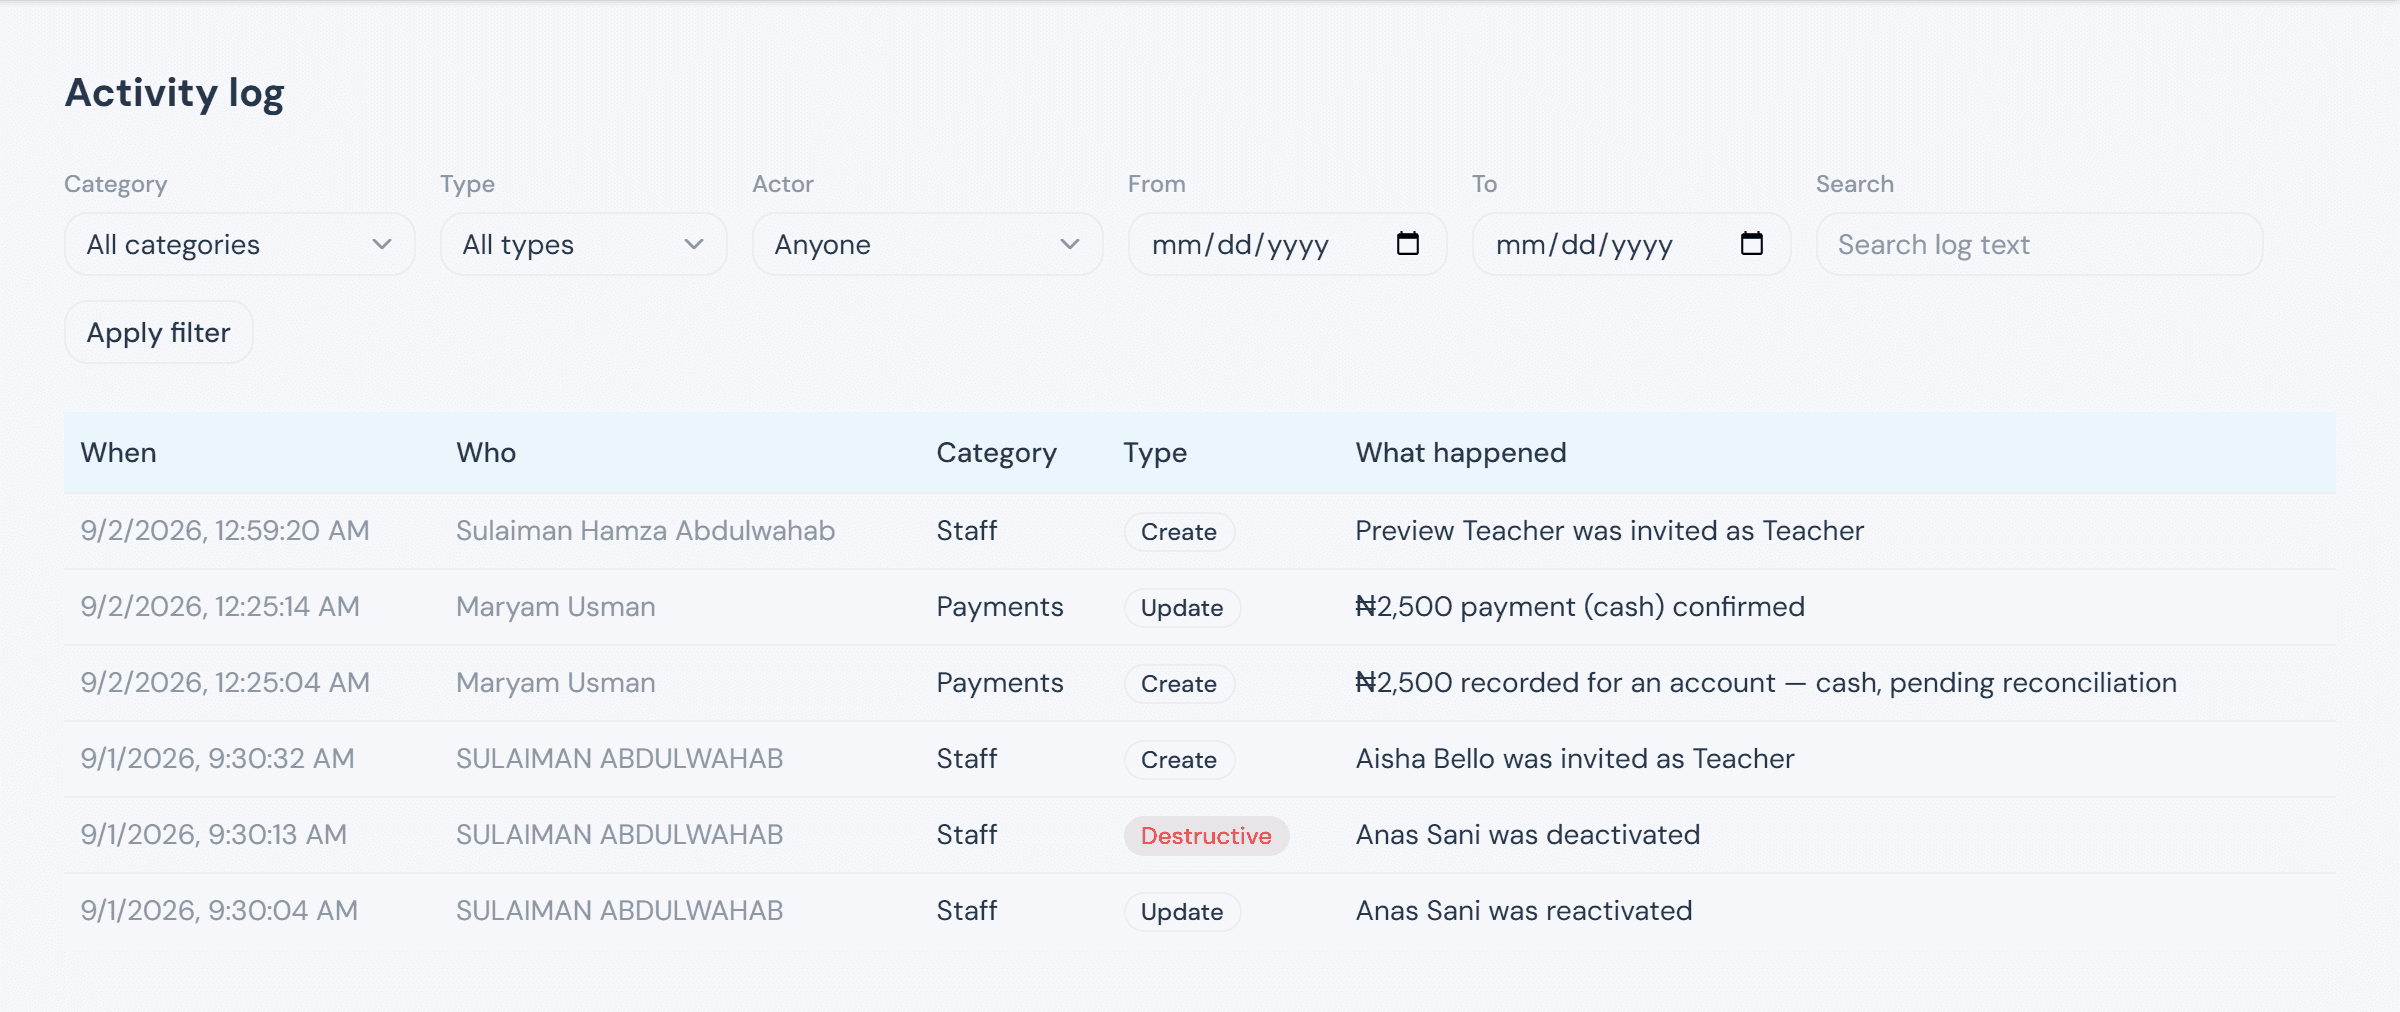Click Maryam Usman in the 12:25:04 AM row

tap(556, 682)
